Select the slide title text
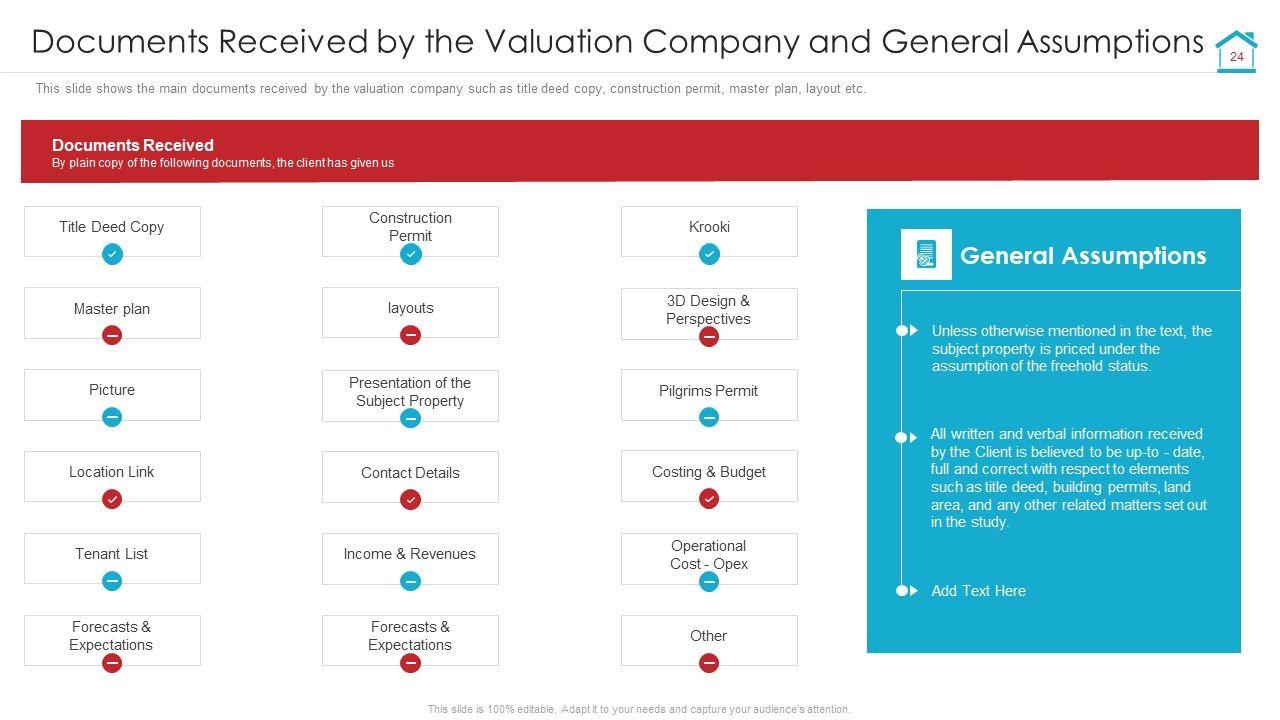This screenshot has width=1280, height=720. point(617,42)
